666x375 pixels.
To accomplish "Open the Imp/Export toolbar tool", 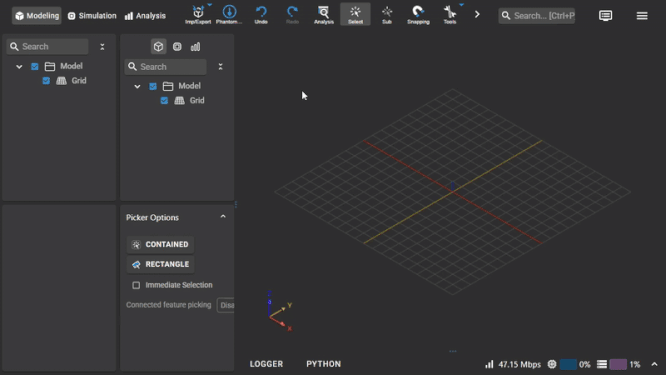I will [x=198, y=14].
